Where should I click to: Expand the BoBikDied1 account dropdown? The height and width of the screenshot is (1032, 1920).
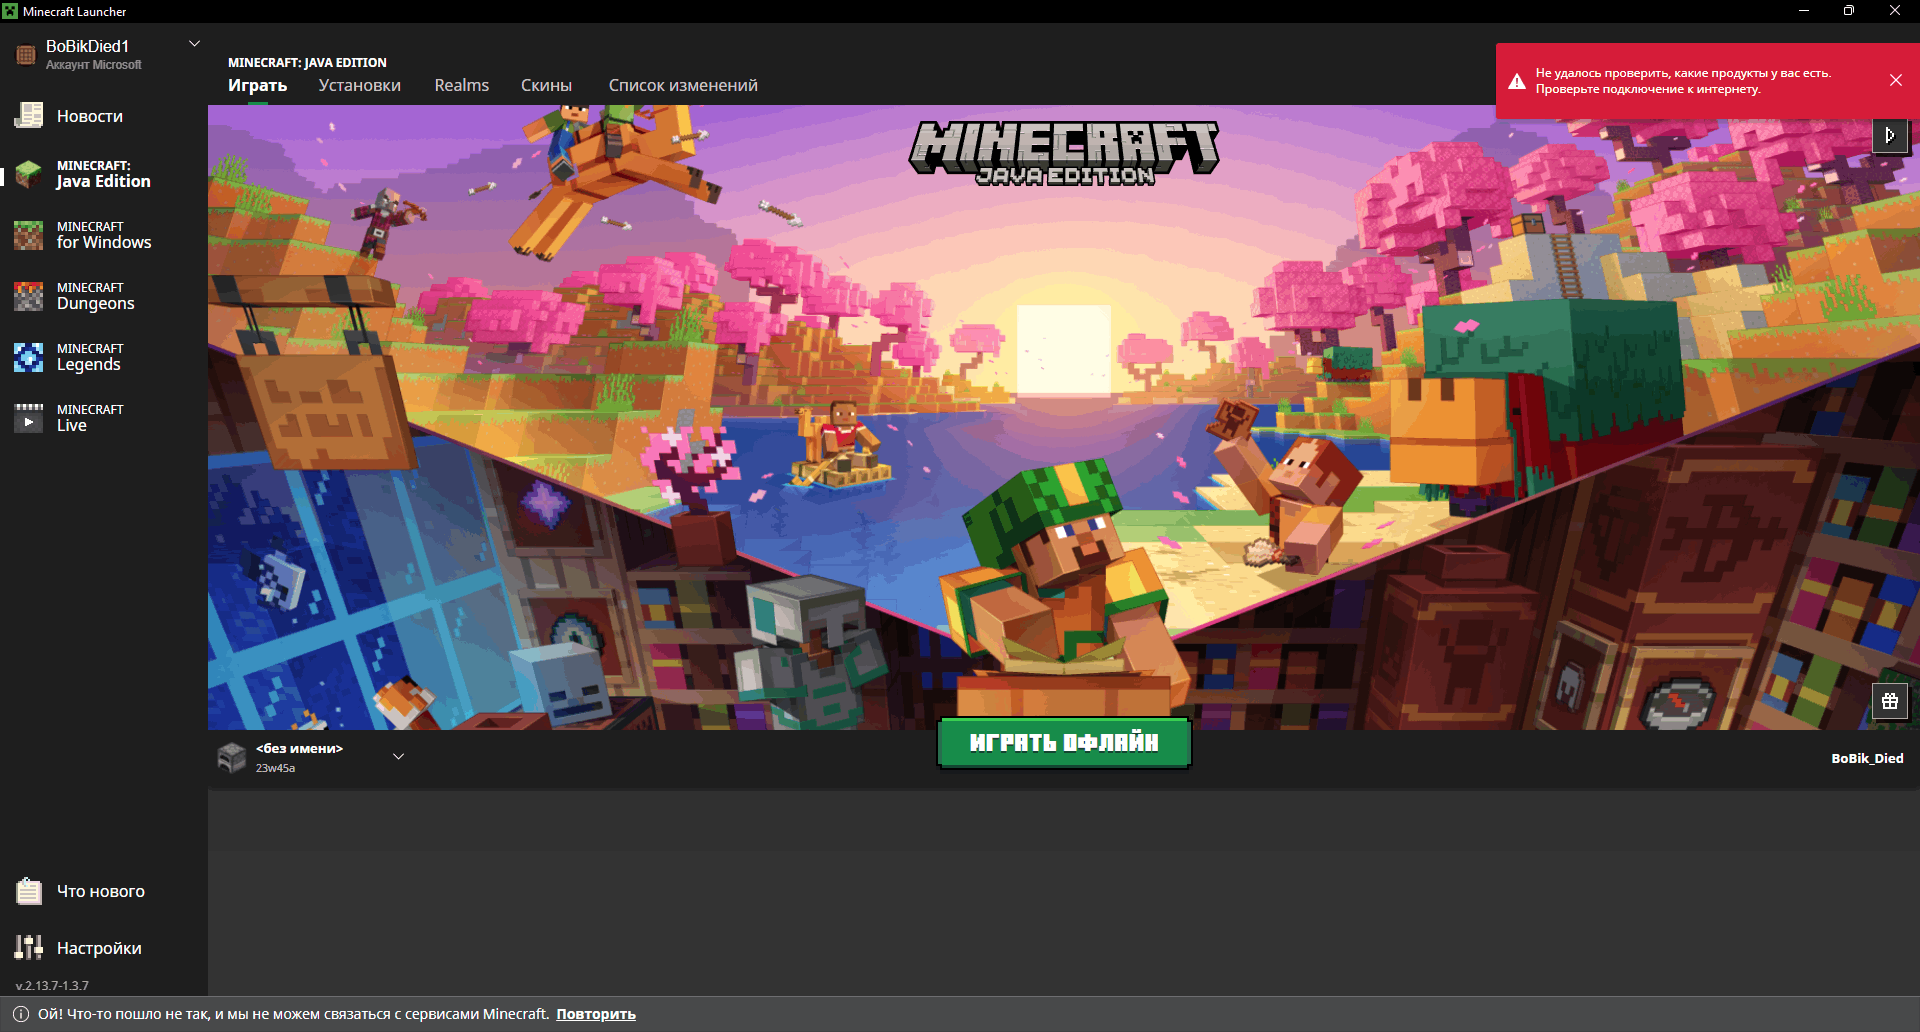[x=195, y=44]
